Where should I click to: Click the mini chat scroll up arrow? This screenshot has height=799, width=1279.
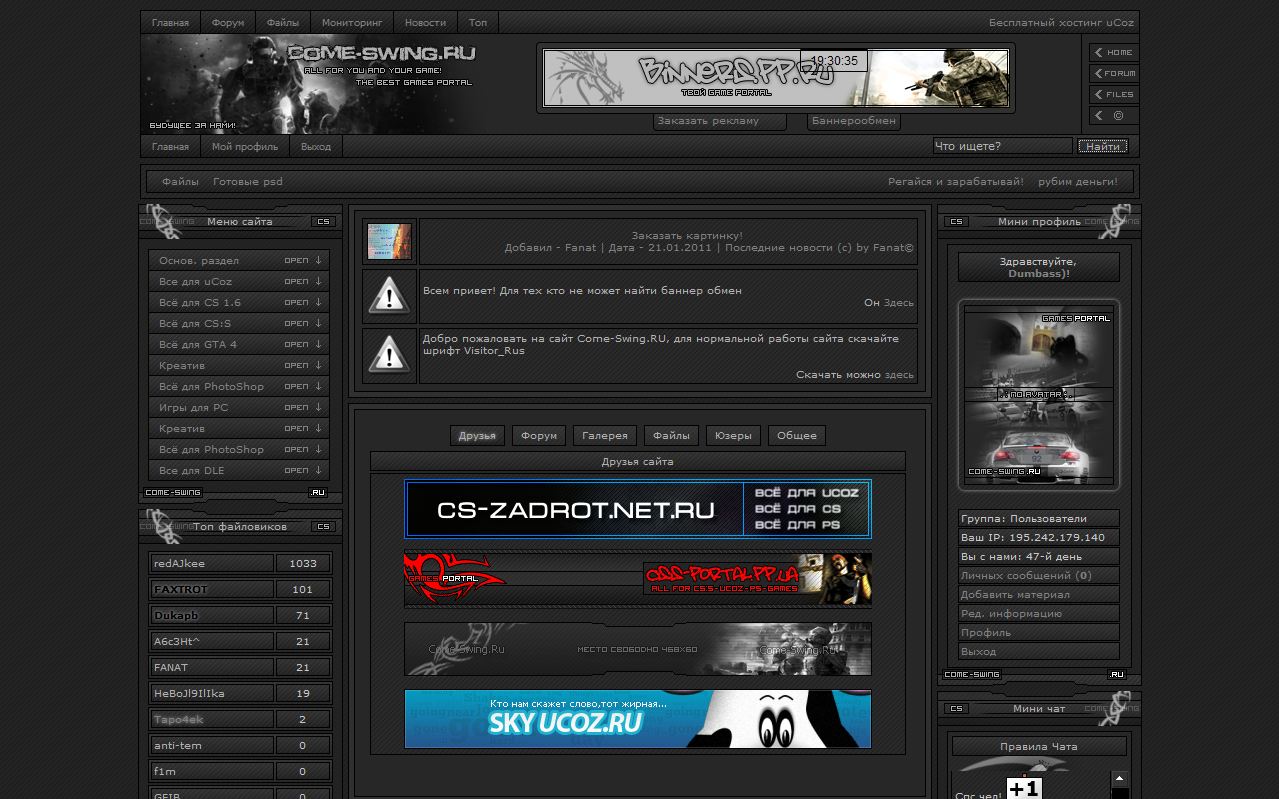pos(1119,778)
